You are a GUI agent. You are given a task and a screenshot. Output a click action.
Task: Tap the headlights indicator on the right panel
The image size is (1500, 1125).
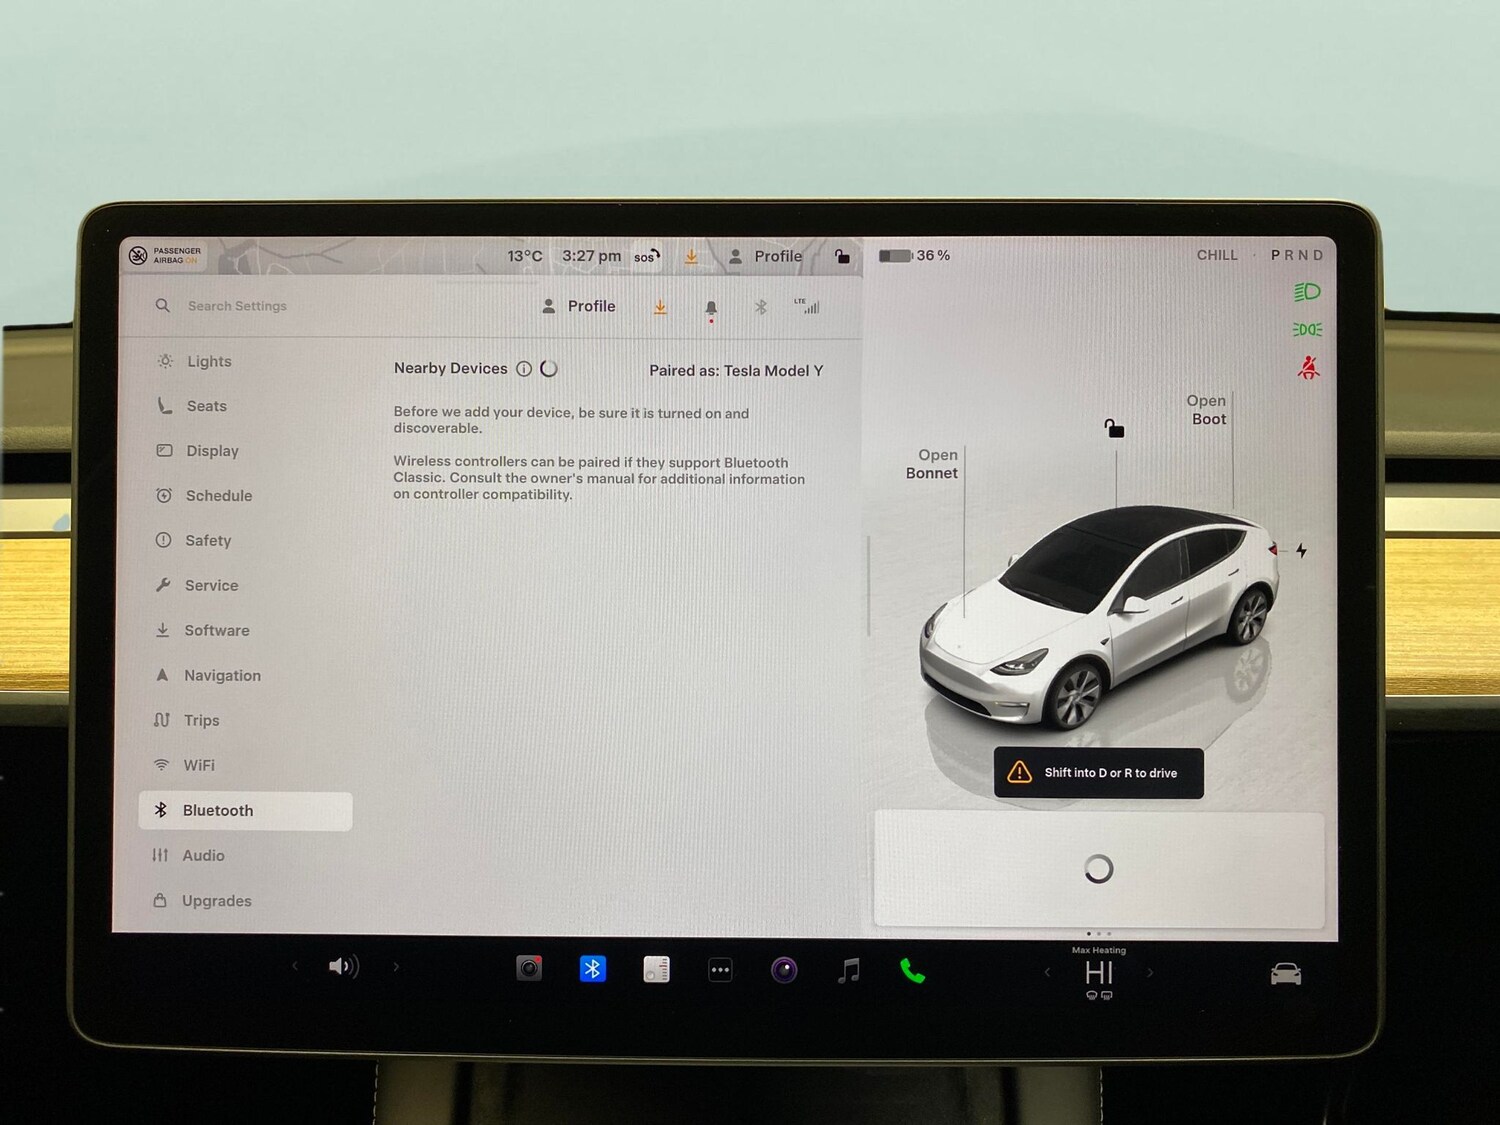point(1307,291)
